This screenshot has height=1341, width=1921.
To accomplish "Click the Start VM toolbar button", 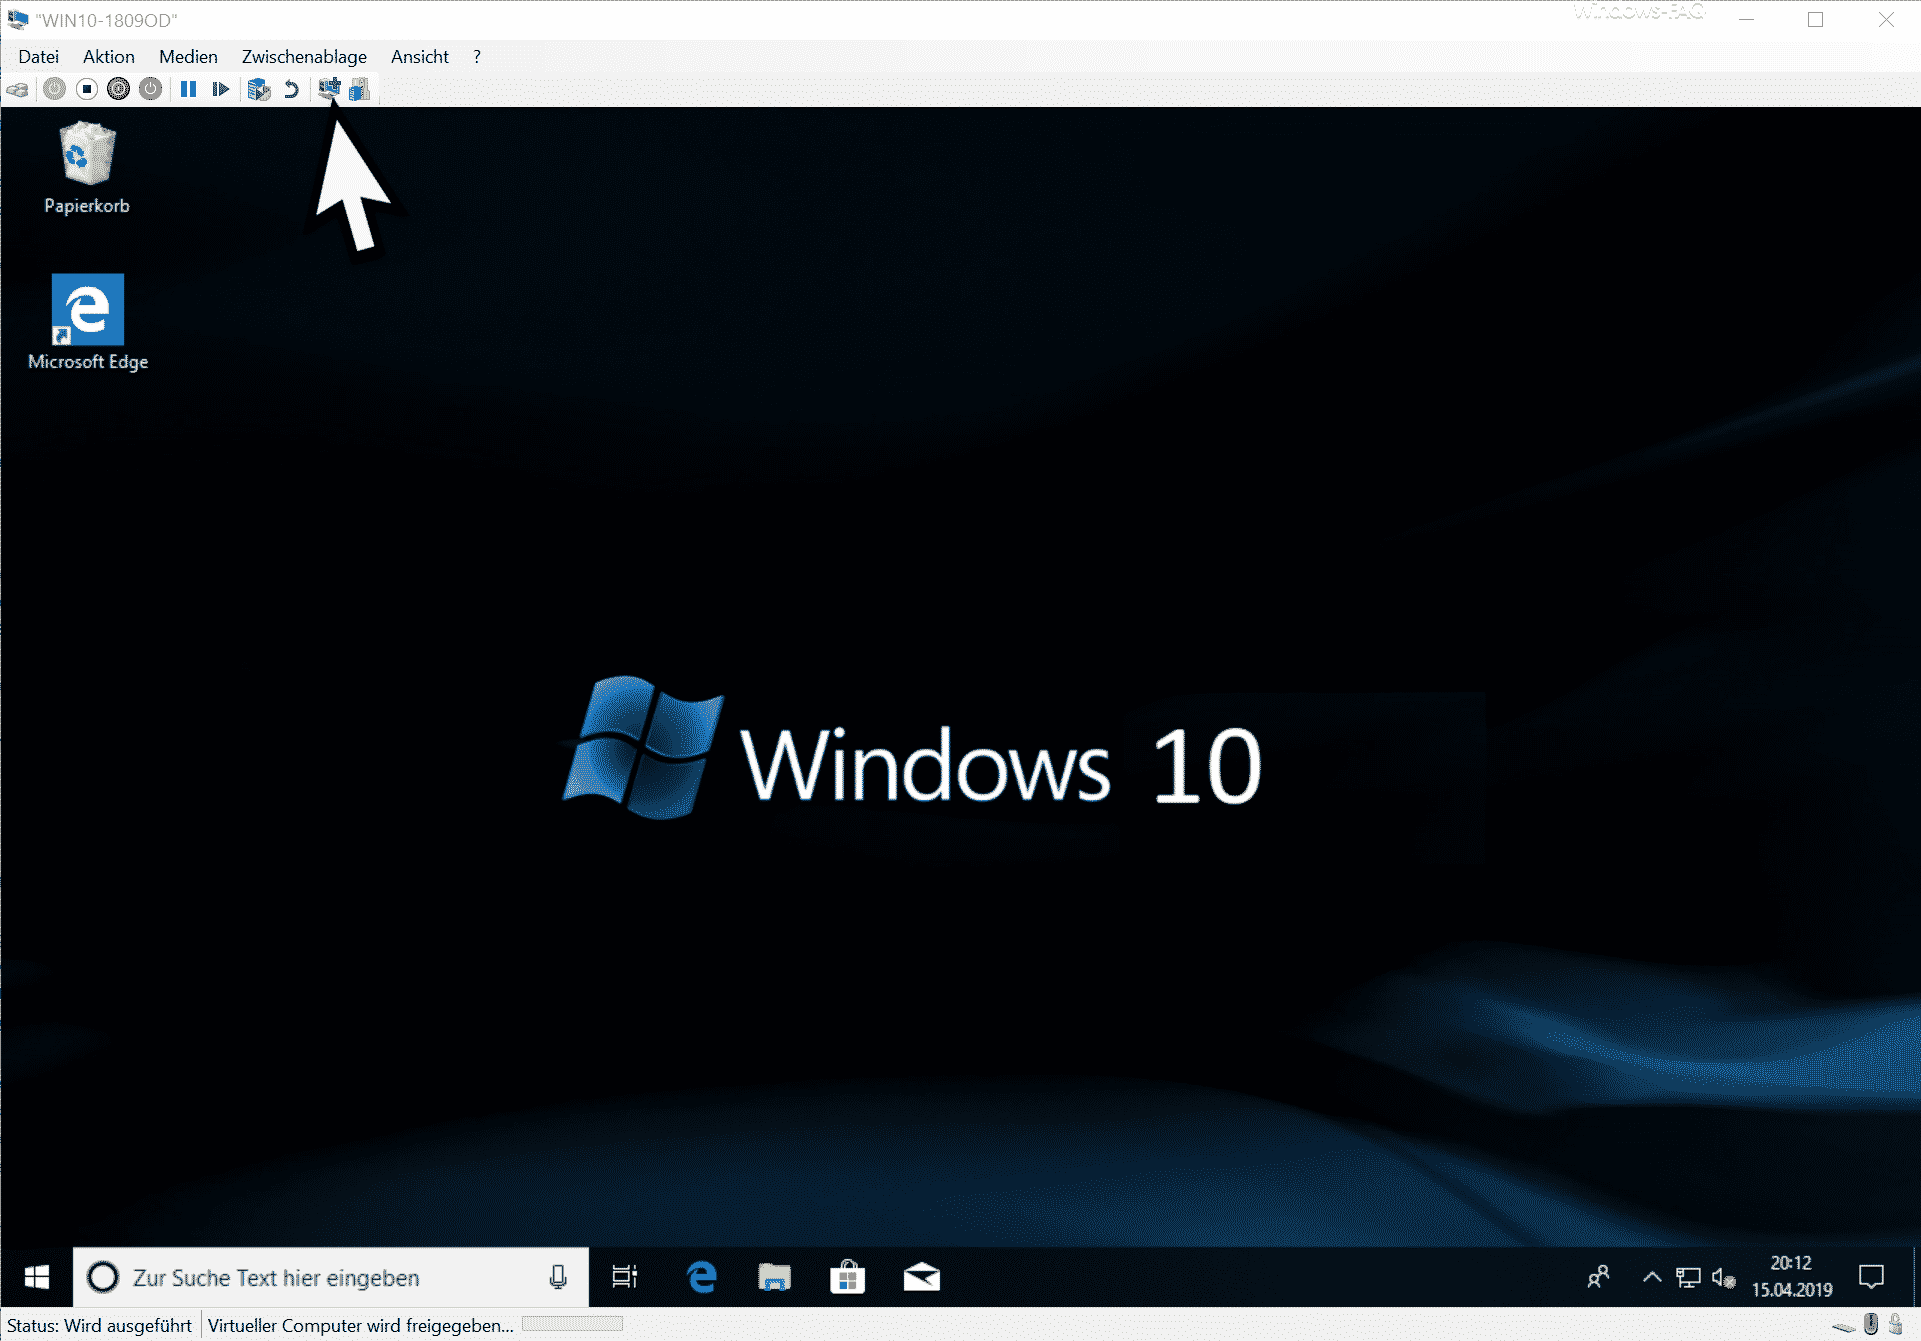I will coord(55,90).
